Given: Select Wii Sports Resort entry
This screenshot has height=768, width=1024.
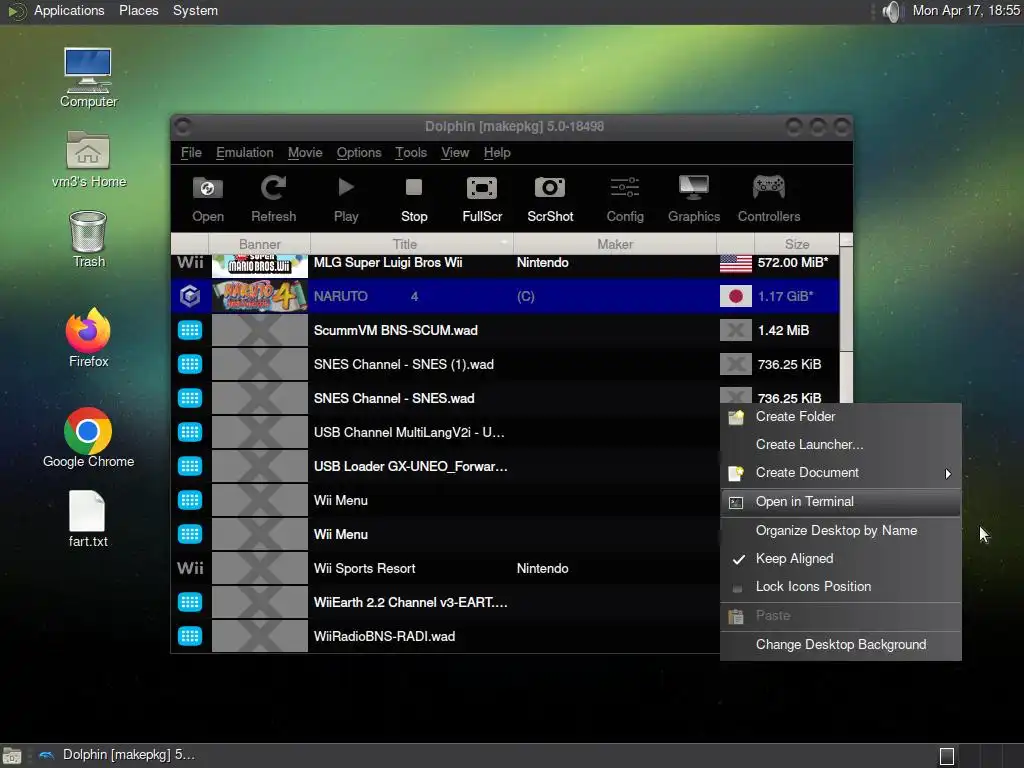Looking at the screenshot, I should click(x=364, y=568).
